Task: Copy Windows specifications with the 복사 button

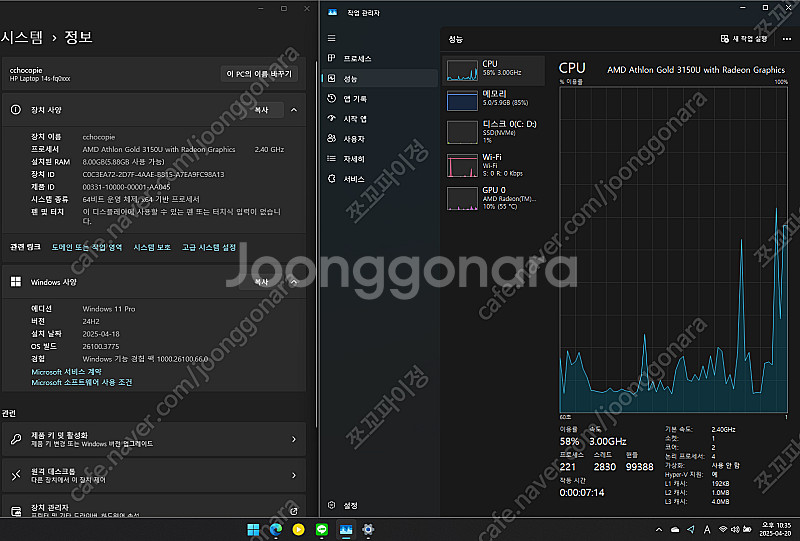Action: tap(261, 282)
